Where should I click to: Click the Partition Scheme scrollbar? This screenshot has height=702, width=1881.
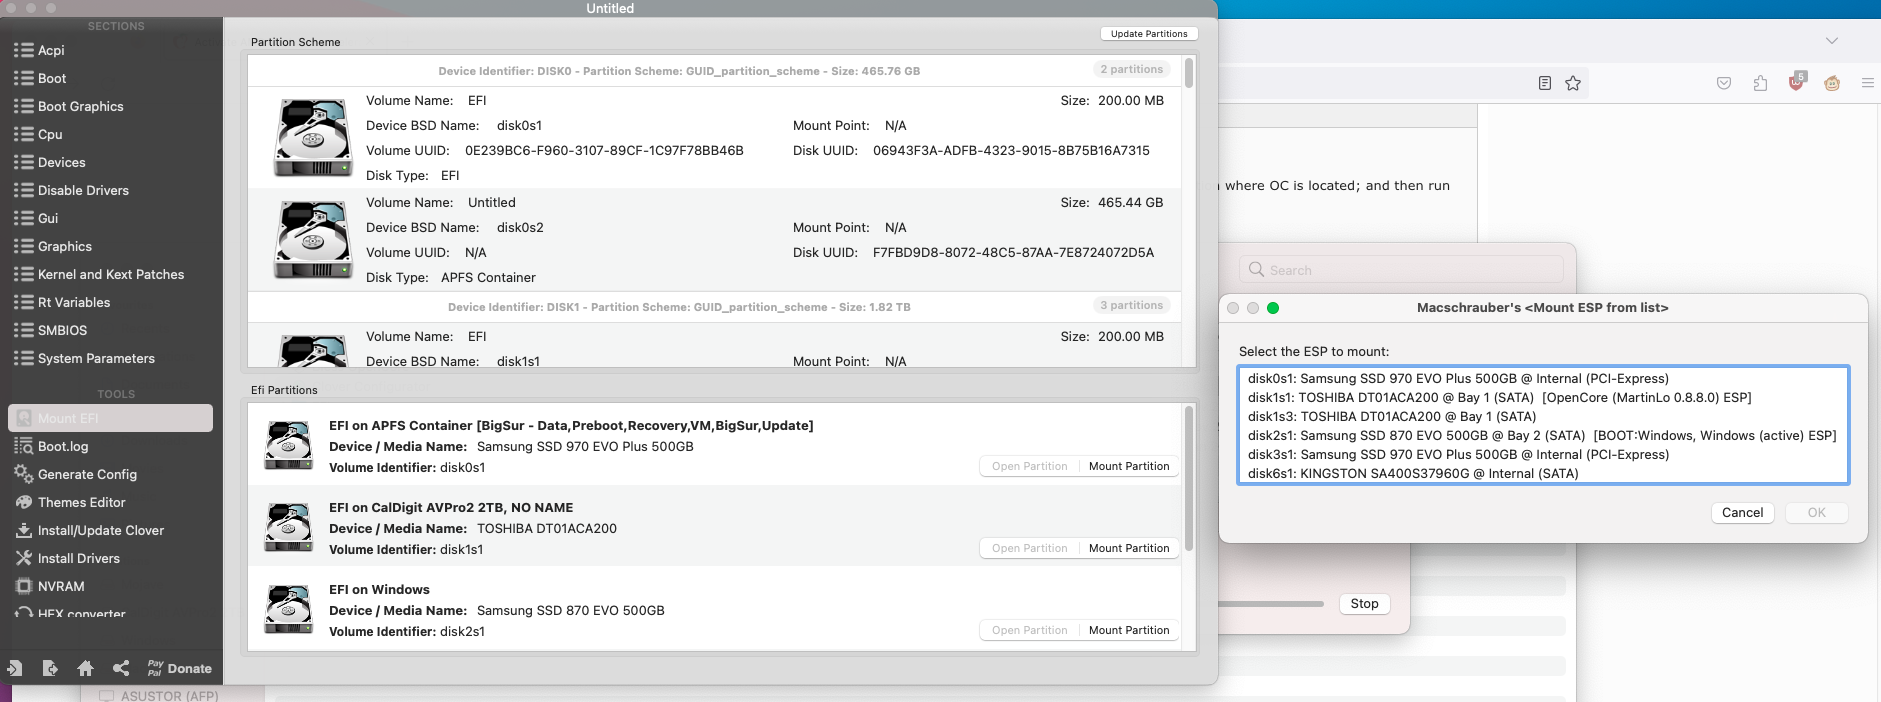[x=1189, y=73]
